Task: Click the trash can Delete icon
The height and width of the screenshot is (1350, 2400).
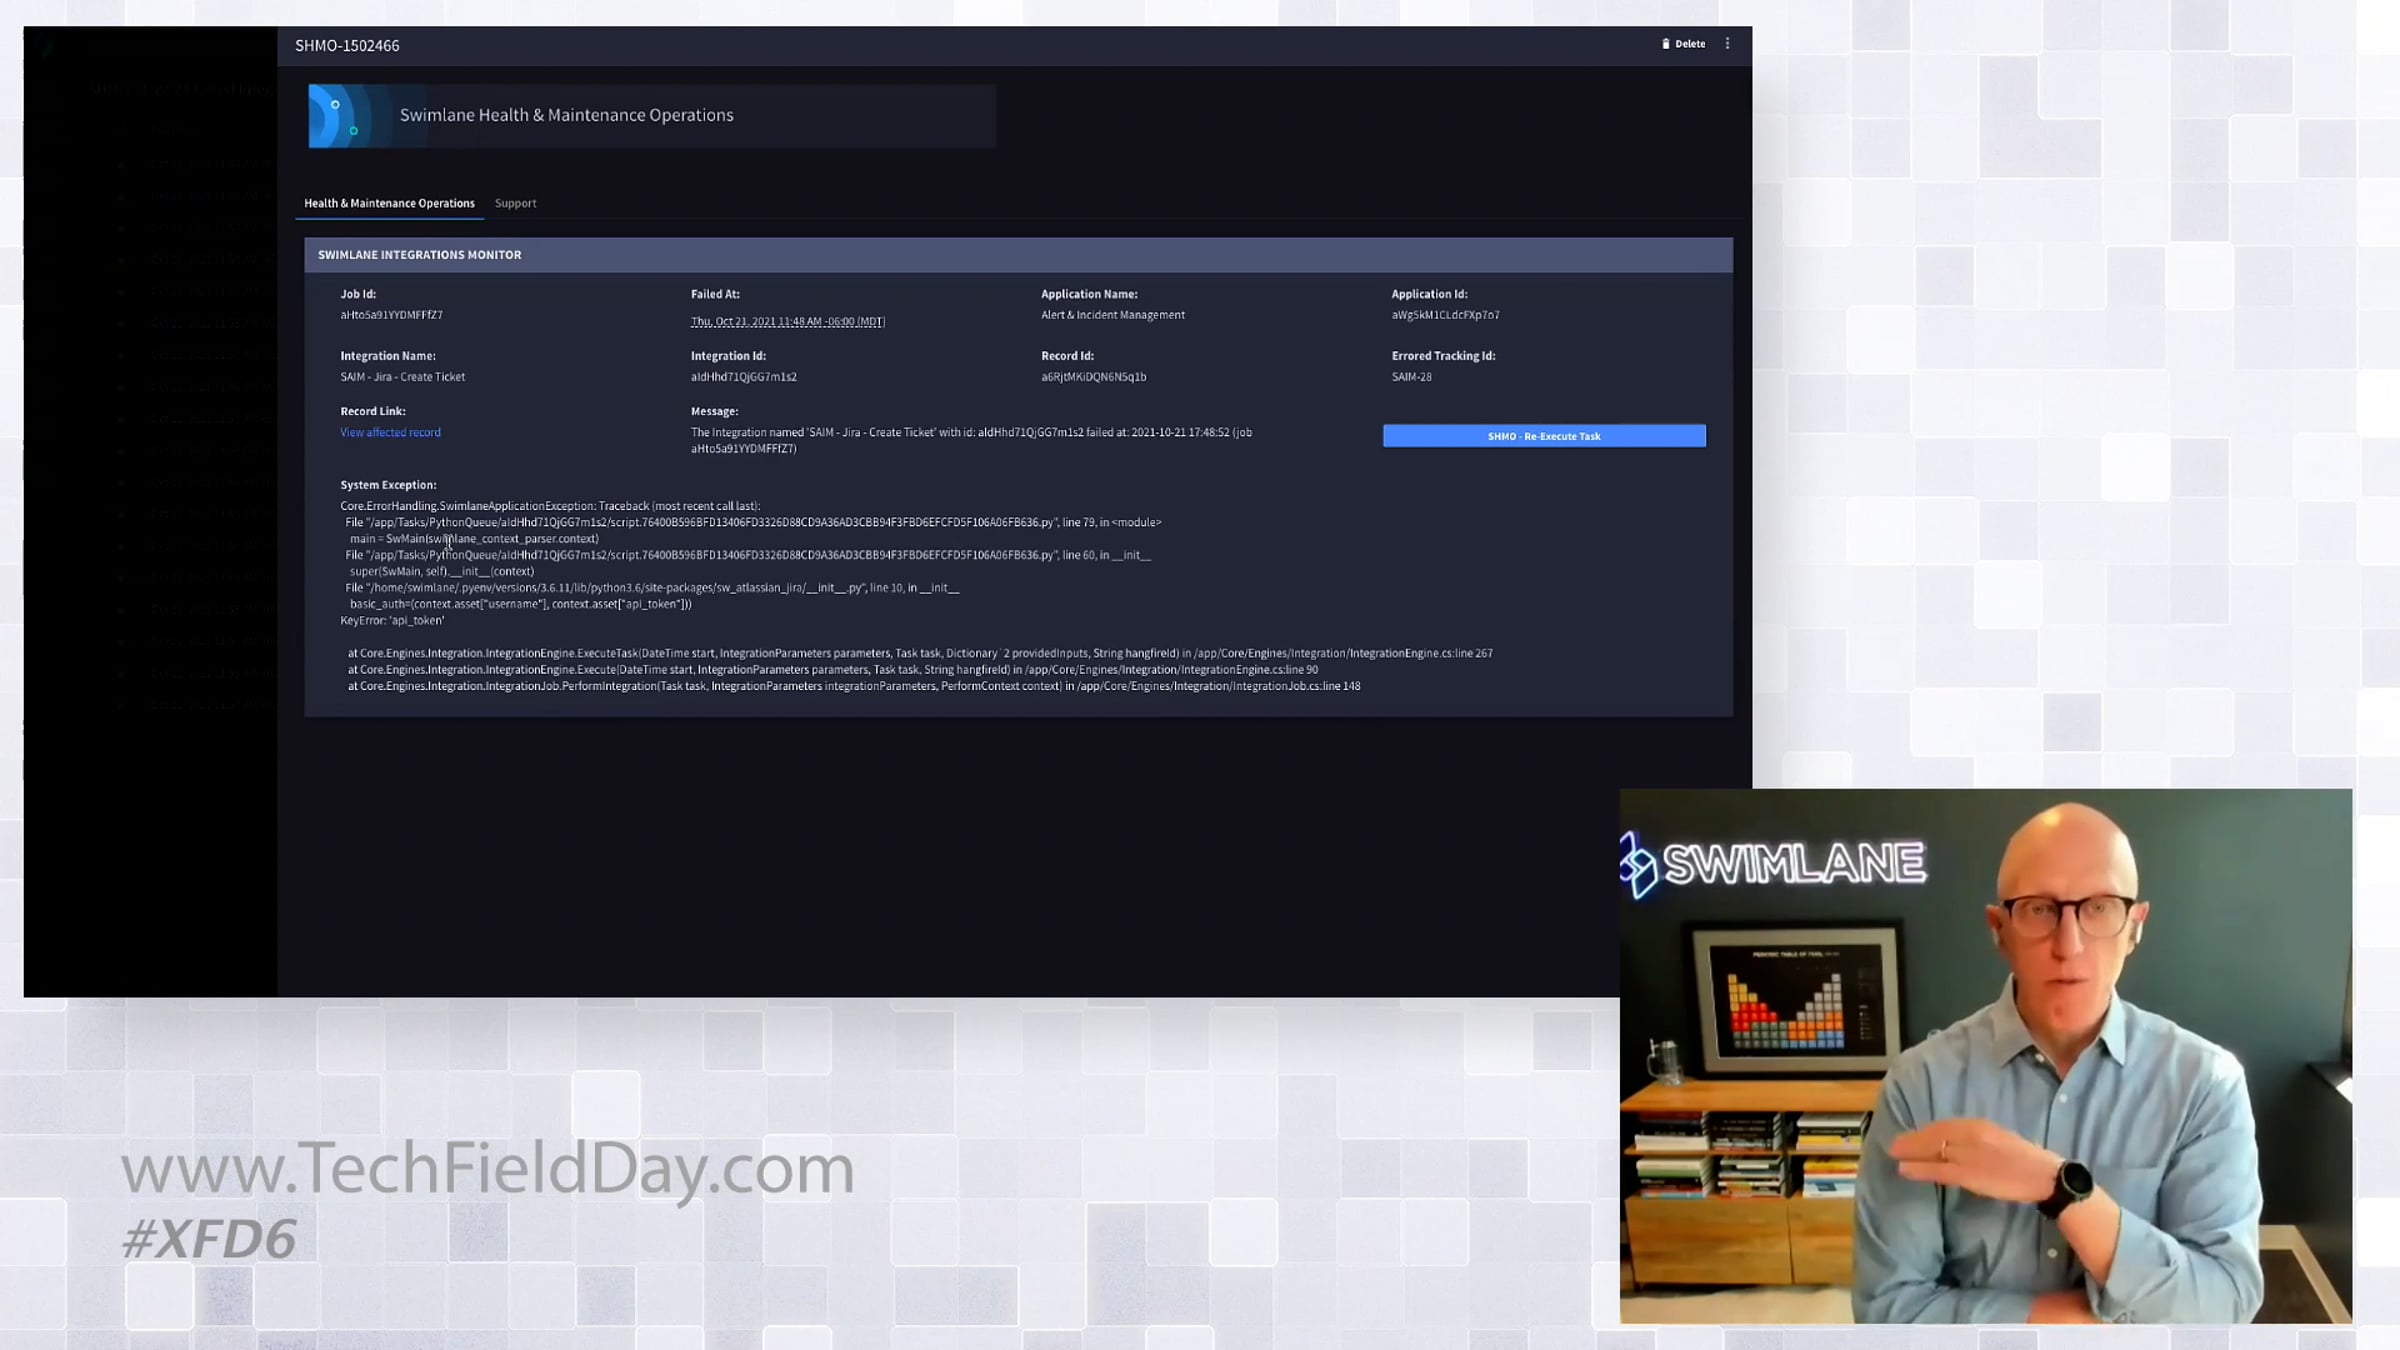Action: 1666,44
